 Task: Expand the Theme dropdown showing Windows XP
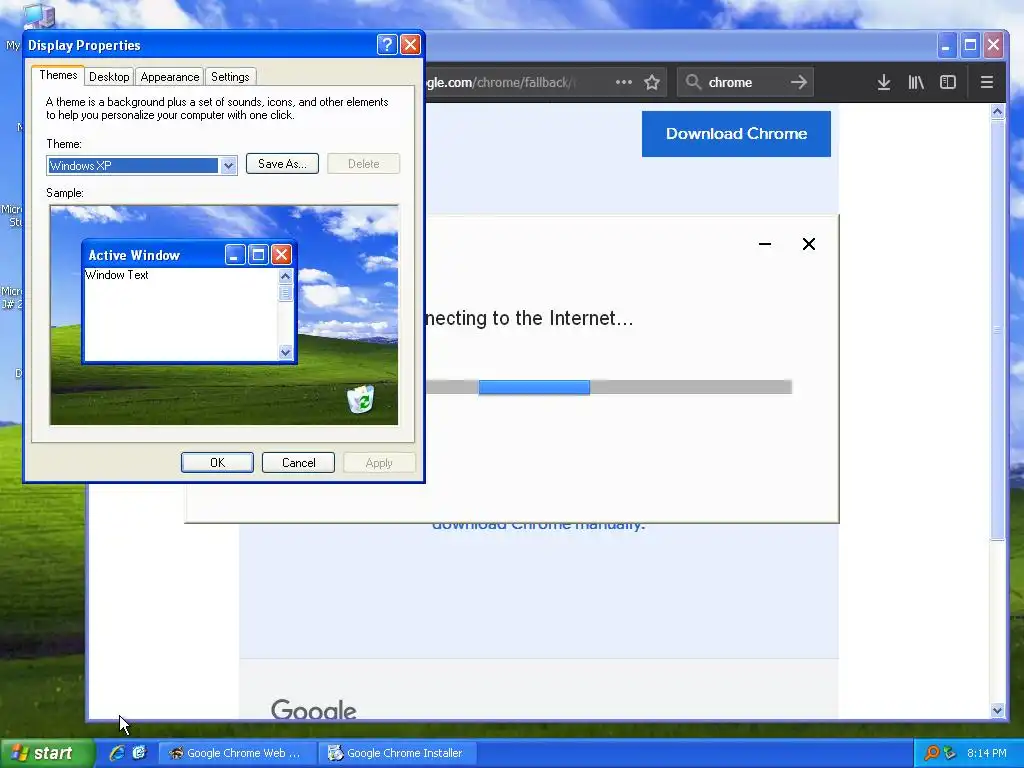click(x=229, y=166)
